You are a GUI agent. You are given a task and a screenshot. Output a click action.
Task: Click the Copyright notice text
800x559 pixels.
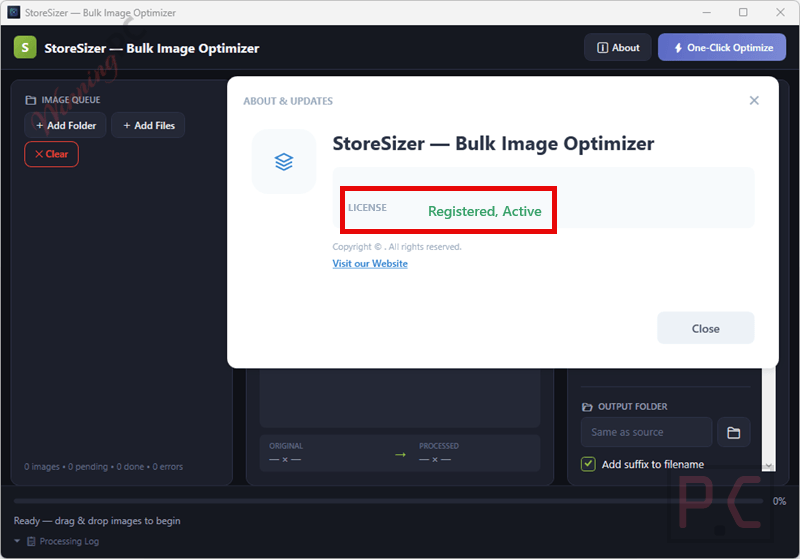397,247
